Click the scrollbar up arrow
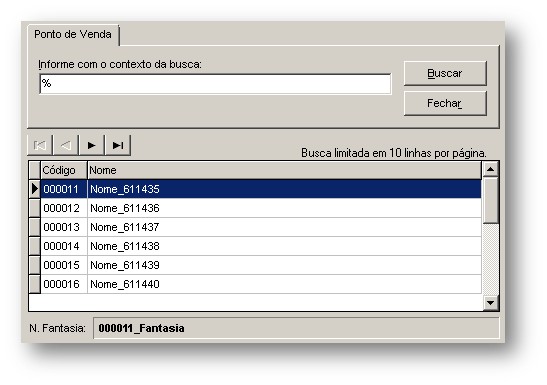 tap(490, 169)
